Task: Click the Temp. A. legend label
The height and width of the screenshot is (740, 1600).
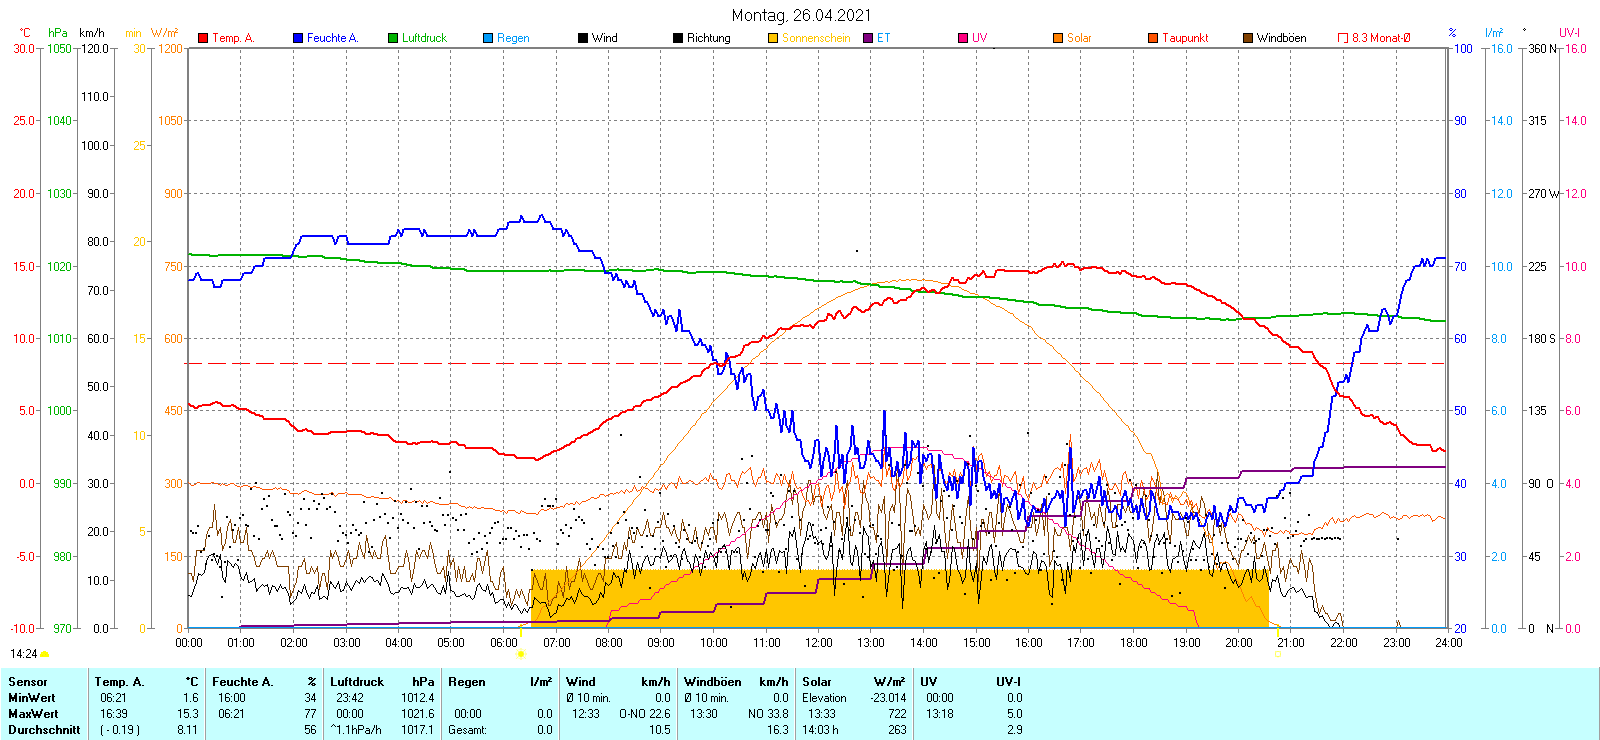Action: pos(233,38)
